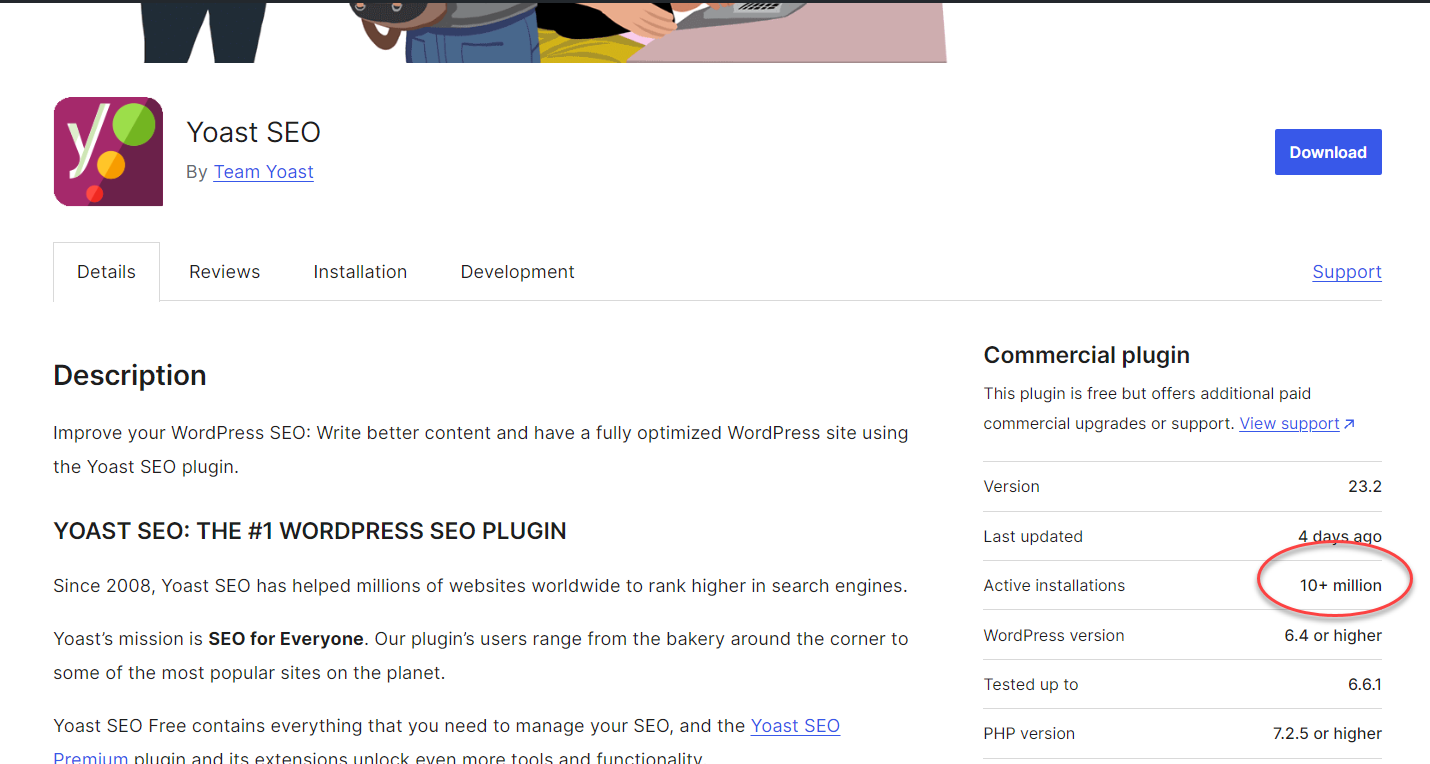Select the Details tab
This screenshot has height=764, width=1430.
point(106,271)
